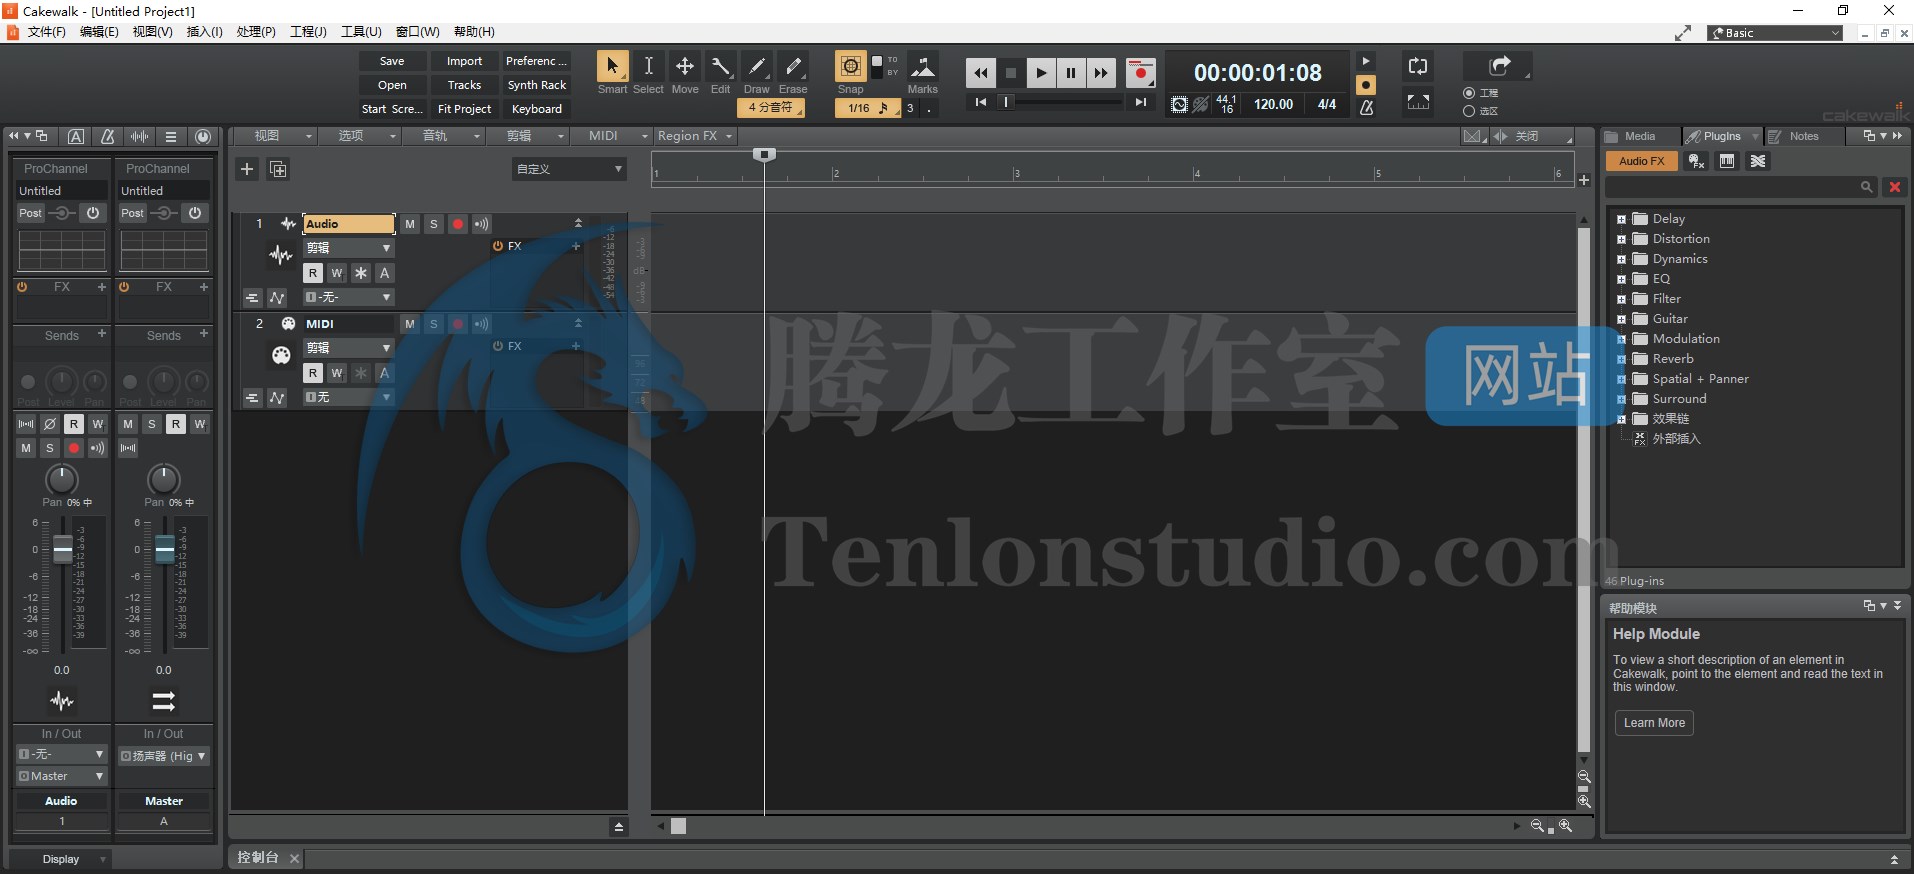This screenshot has height=874, width=1914.
Task: Open the Marks module icon
Action: click(x=922, y=67)
